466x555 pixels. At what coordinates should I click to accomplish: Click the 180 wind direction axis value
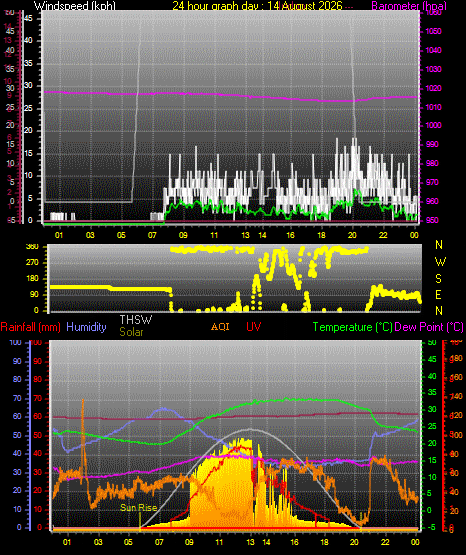32,279
